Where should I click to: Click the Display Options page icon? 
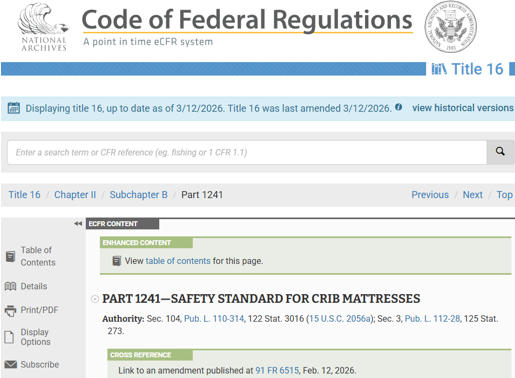(x=9, y=337)
